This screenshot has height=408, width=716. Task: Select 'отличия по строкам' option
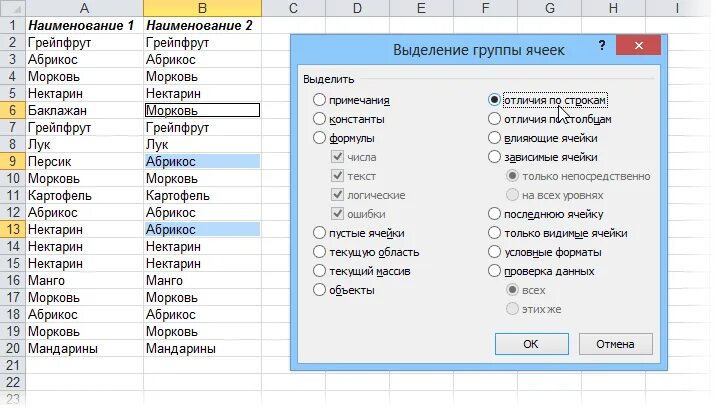click(494, 100)
